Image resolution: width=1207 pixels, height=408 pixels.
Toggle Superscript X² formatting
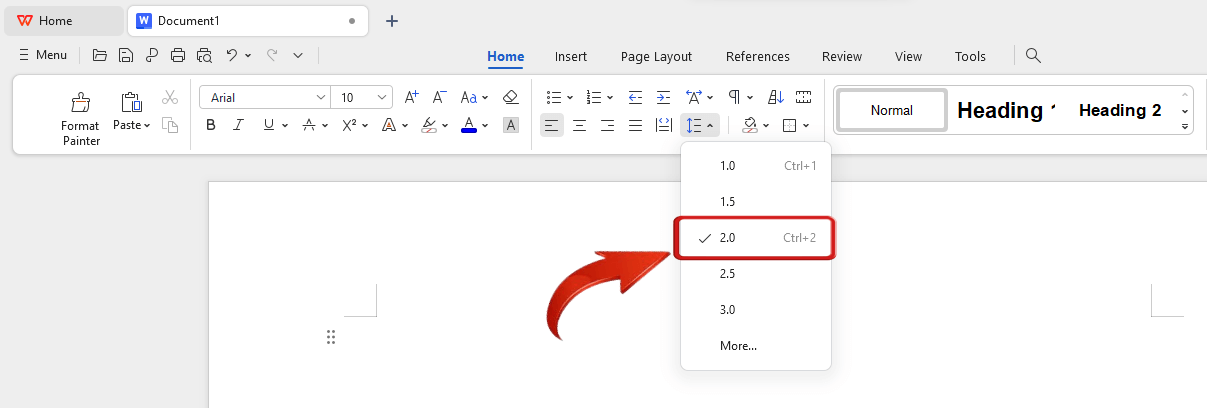coord(349,125)
